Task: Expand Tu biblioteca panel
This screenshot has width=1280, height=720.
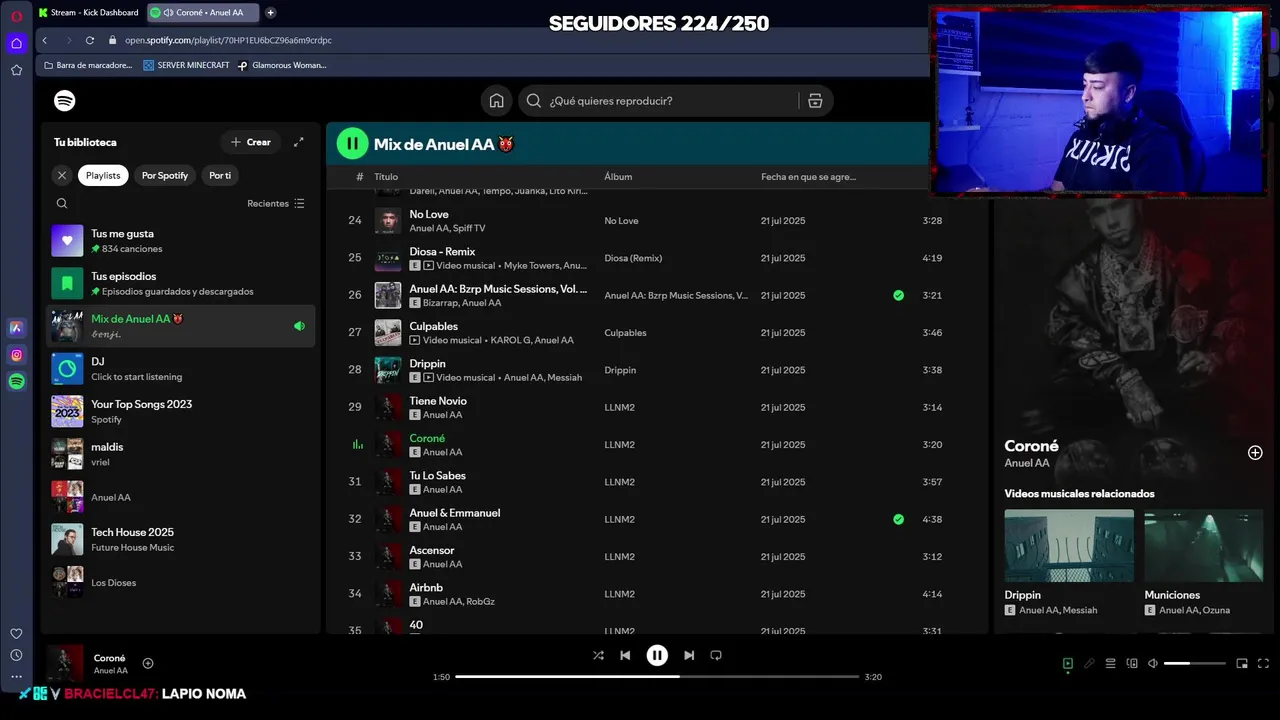Action: click(298, 142)
